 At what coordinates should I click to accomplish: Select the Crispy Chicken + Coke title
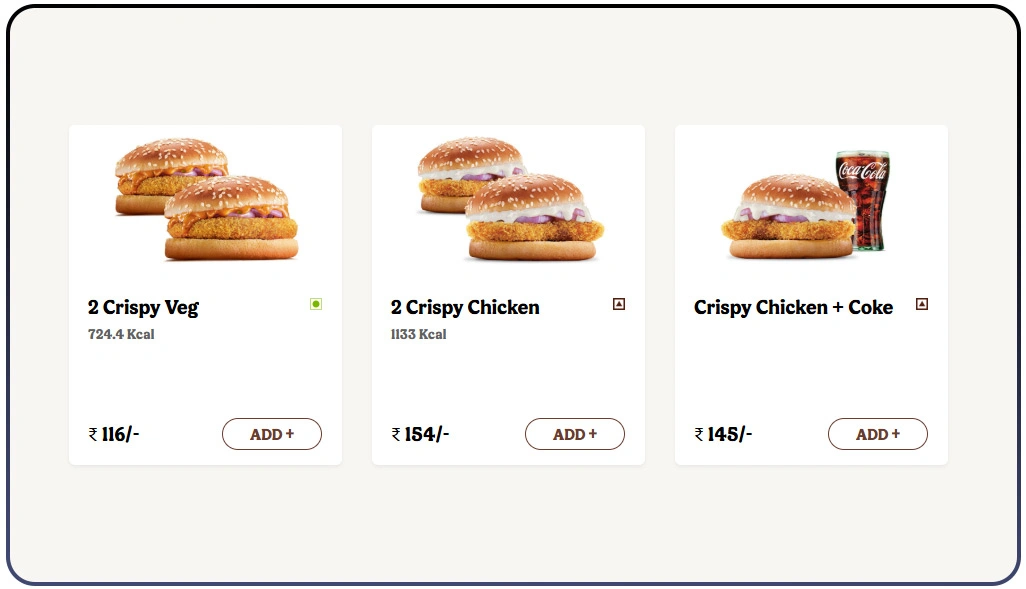coord(792,307)
